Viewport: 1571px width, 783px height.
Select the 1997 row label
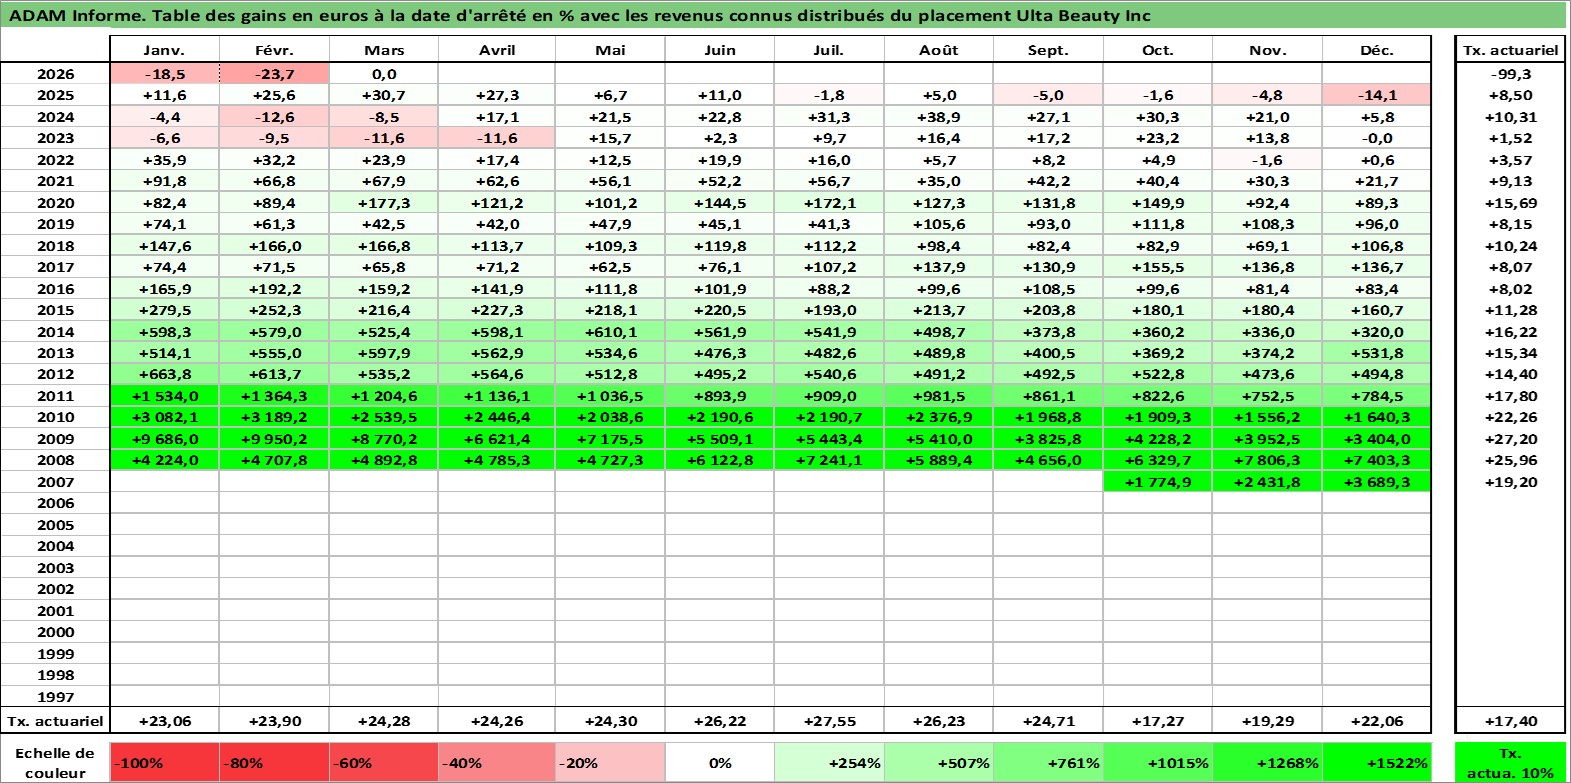pos(55,697)
